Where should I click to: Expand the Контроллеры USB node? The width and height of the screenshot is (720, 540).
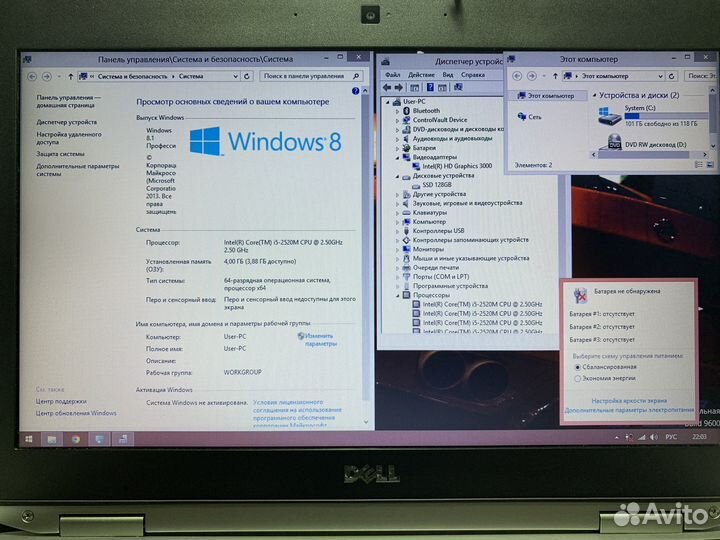pyautogui.click(x=397, y=231)
